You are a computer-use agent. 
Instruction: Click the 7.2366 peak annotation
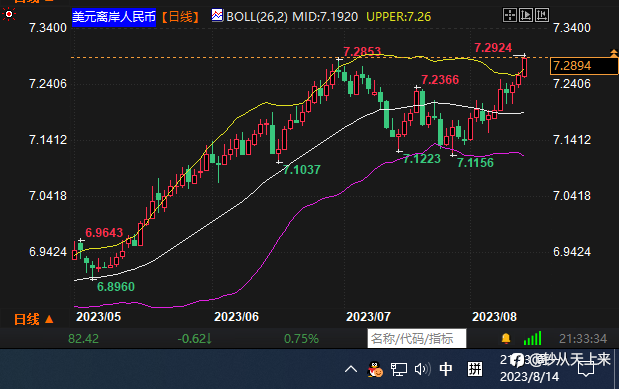coord(440,80)
